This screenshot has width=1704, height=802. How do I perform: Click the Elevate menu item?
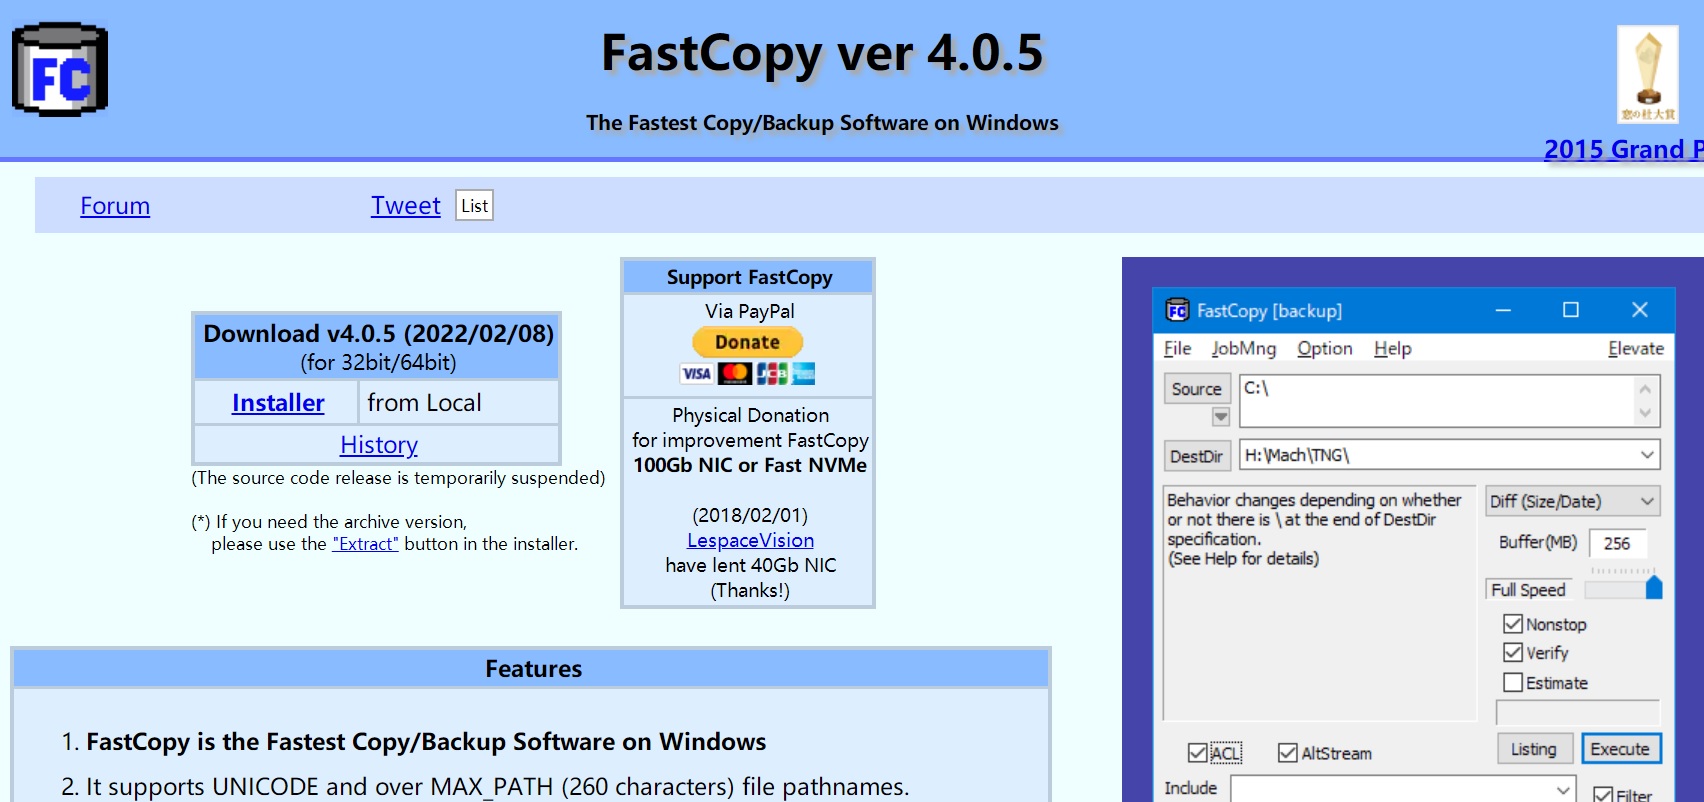[1635, 348]
